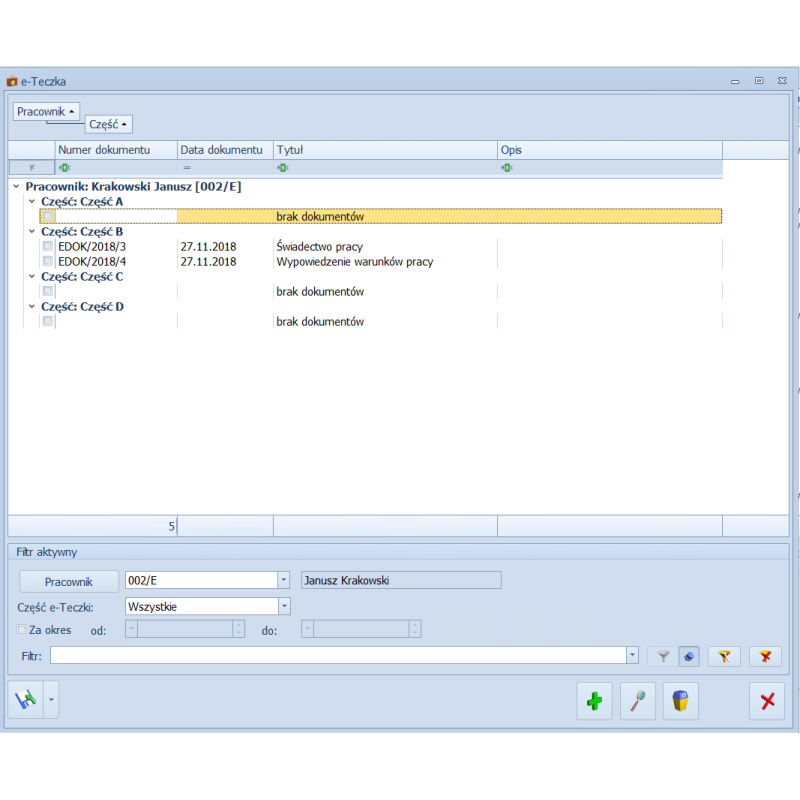Toggle the blue pin filter button

coord(689,656)
